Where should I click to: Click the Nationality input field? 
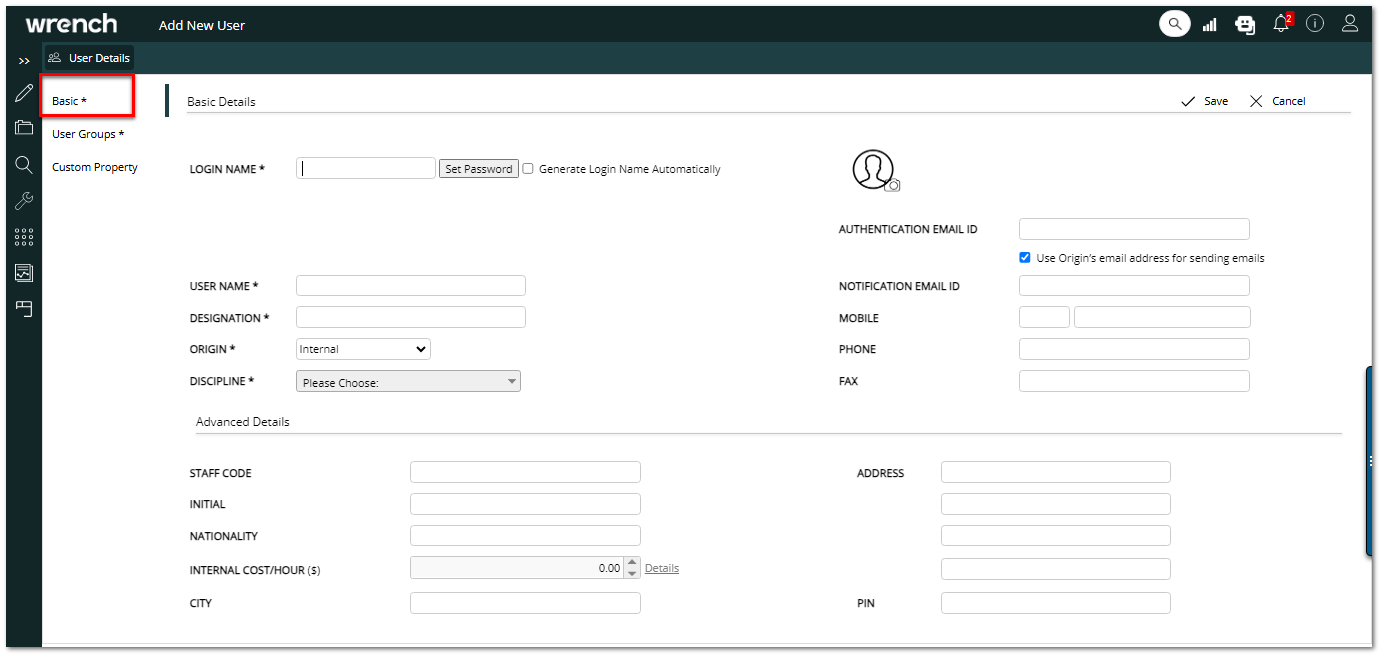click(x=525, y=536)
